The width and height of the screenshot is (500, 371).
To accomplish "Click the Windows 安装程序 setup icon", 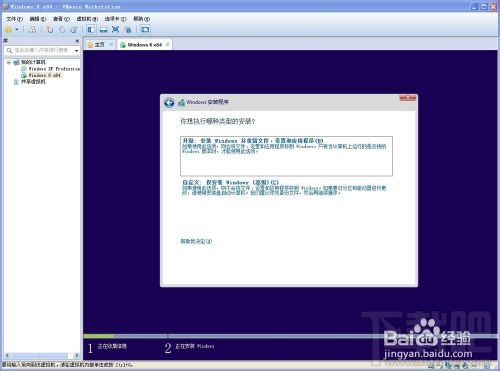I will pos(181,103).
